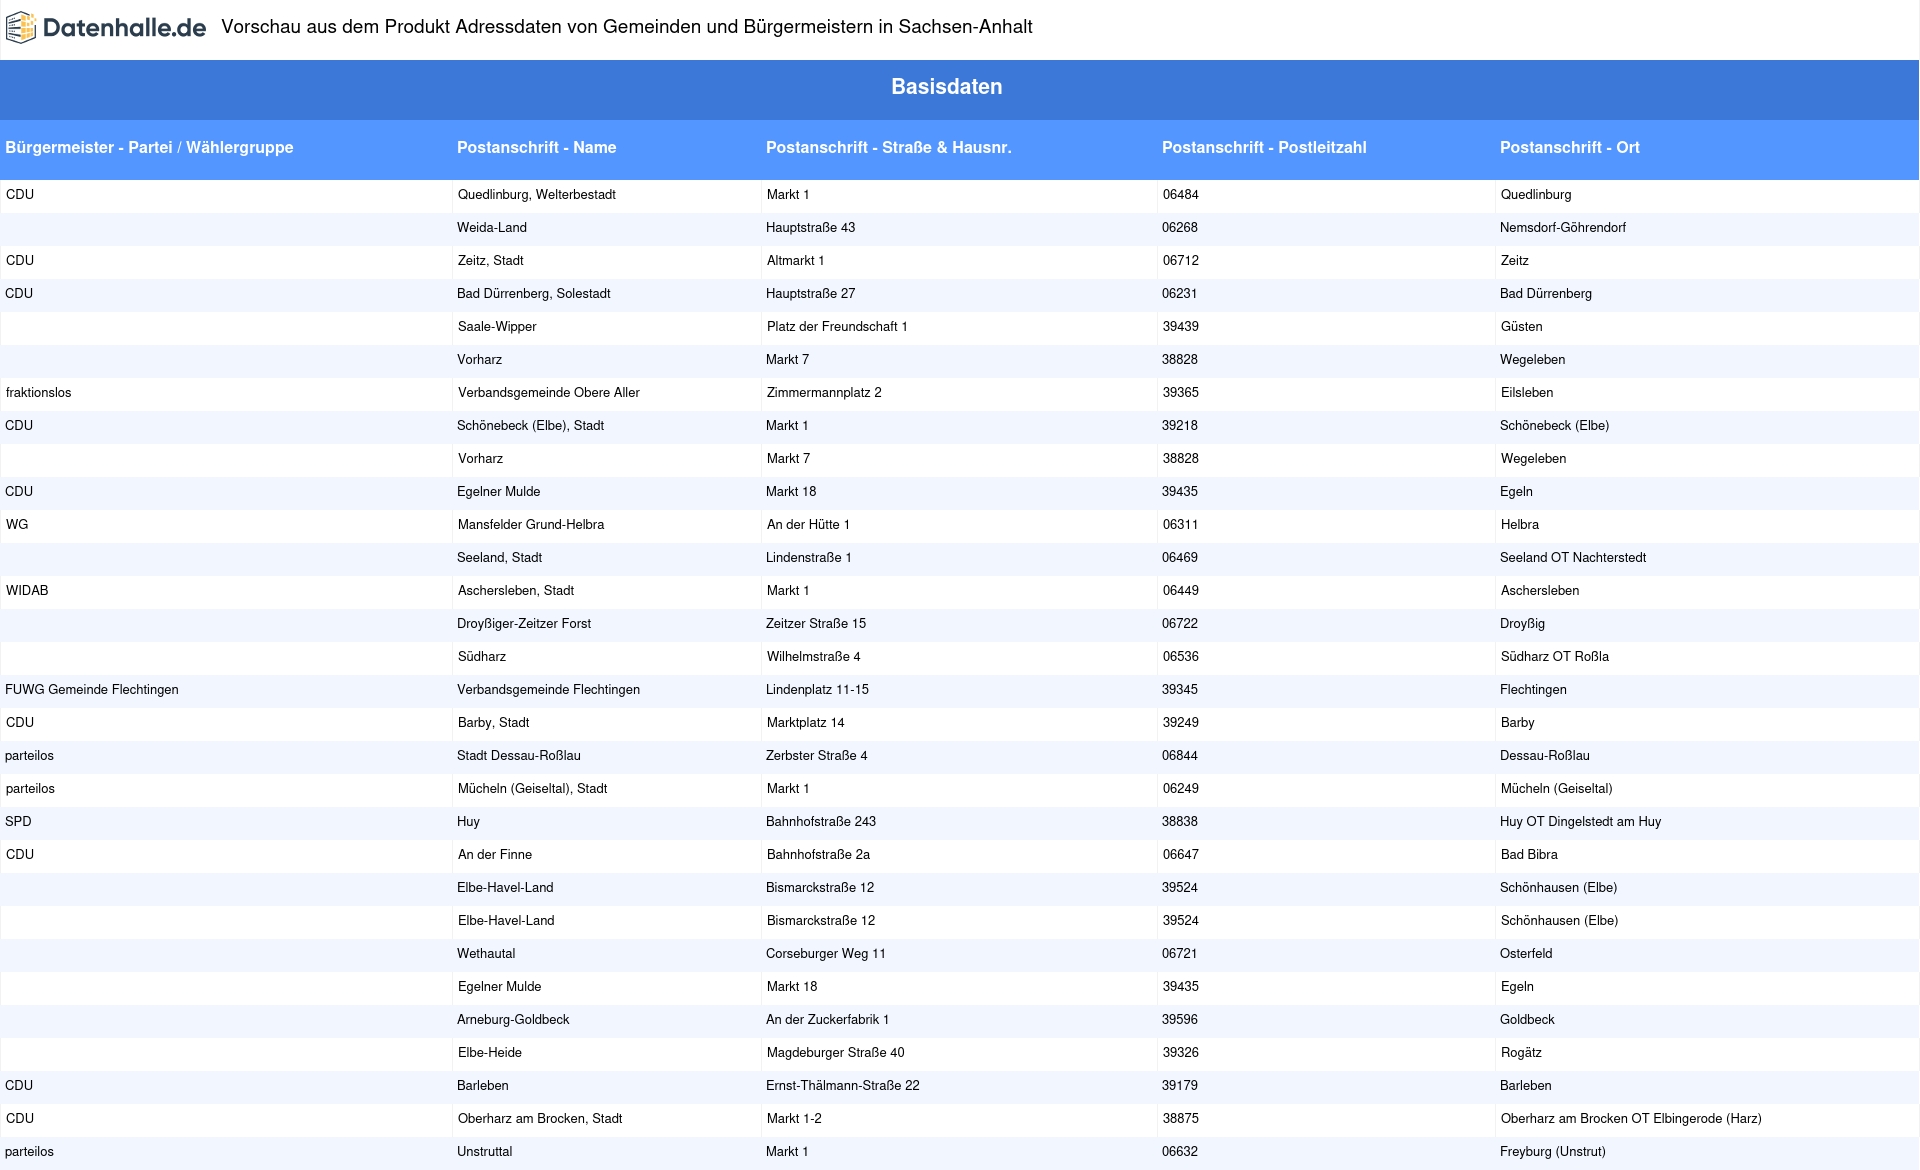Click the postal code 39365
The width and height of the screenshot is (1920, 1170).
(x=1180, y=393)
